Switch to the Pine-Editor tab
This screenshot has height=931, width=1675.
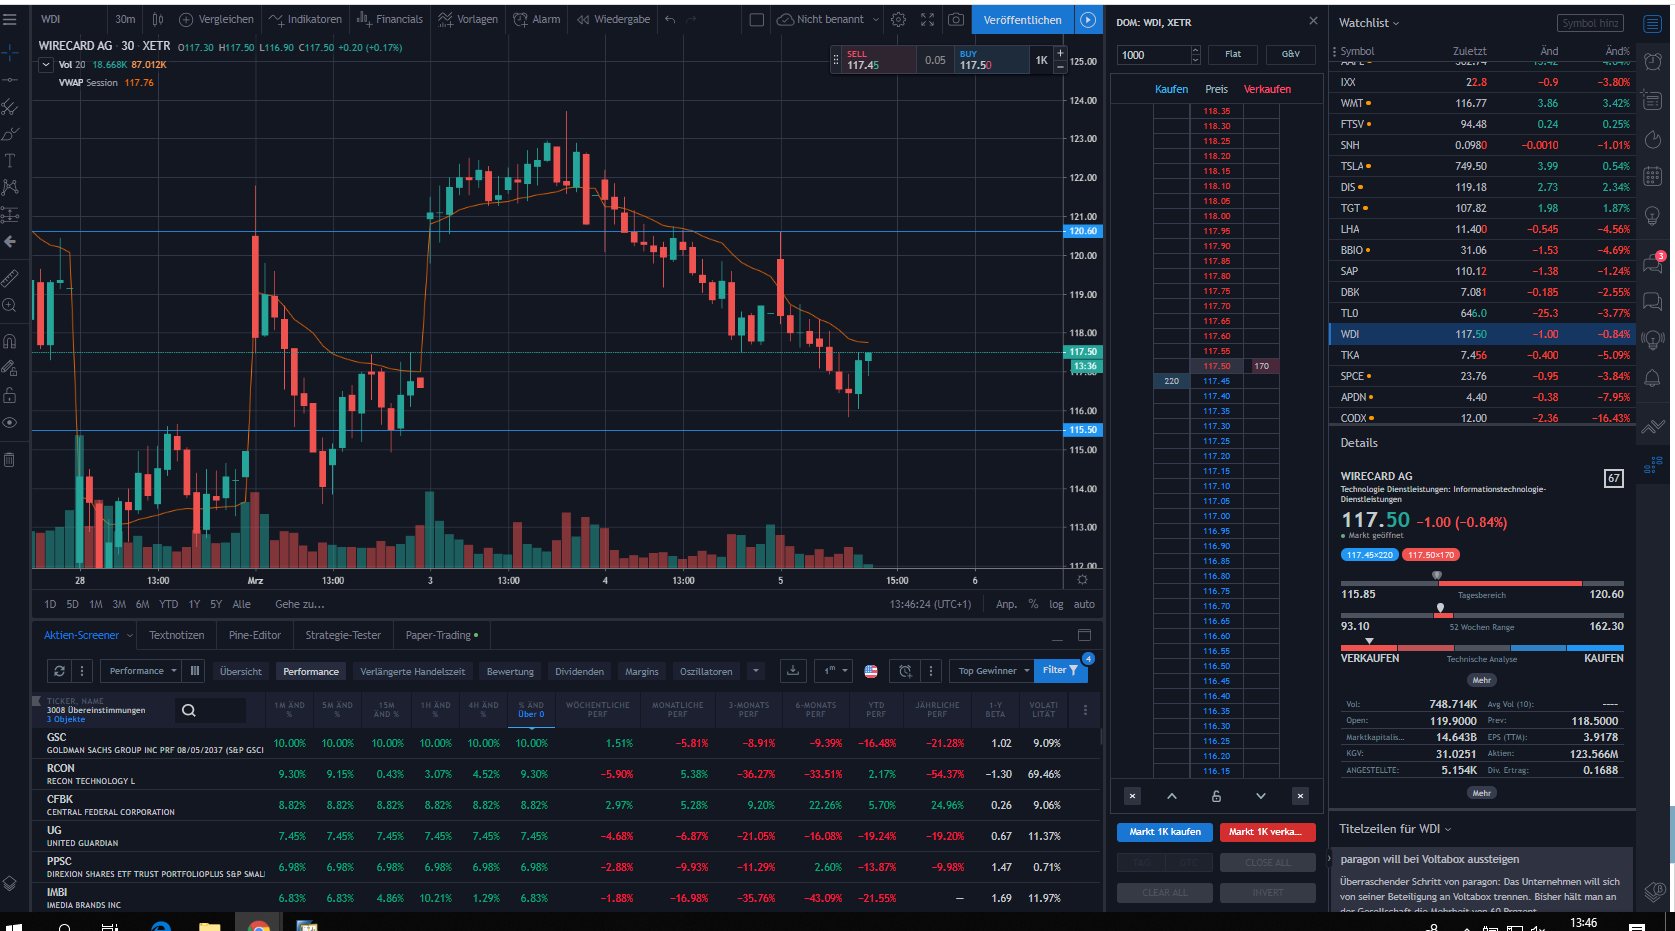pos(255,635)
